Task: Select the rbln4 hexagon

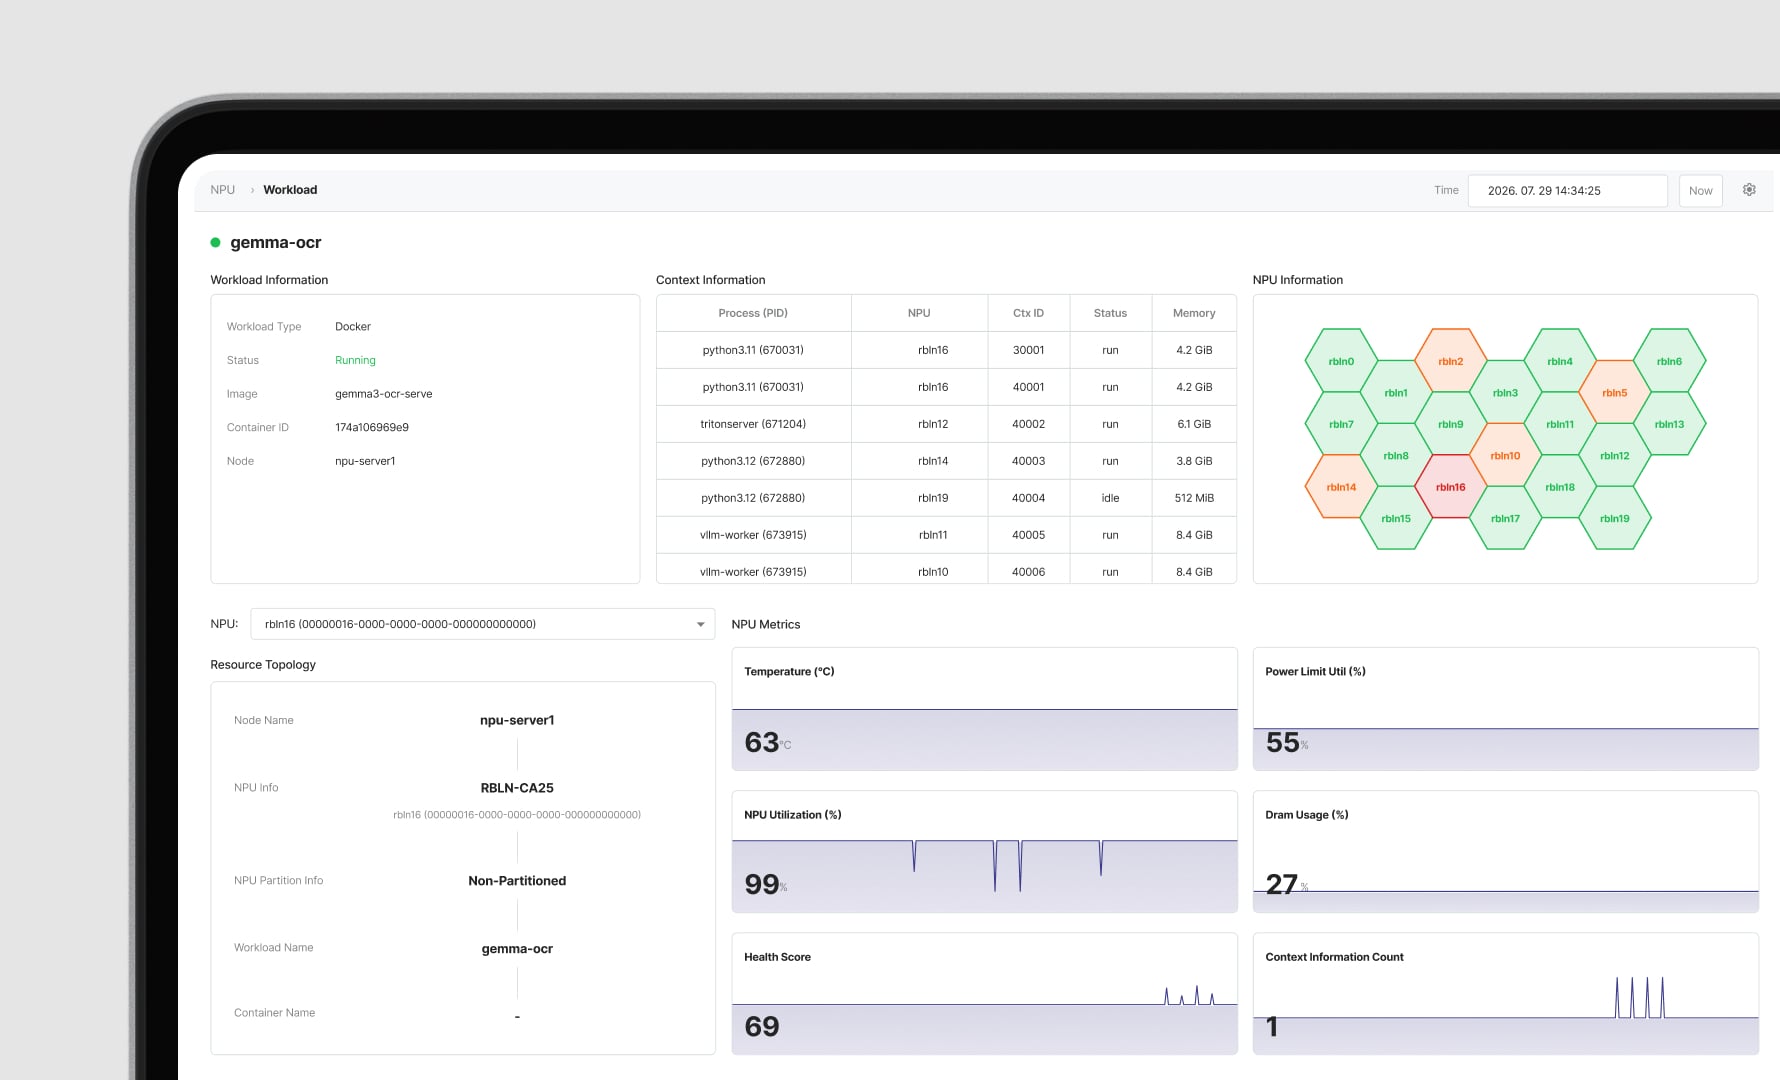Action: click(1560, 361)
